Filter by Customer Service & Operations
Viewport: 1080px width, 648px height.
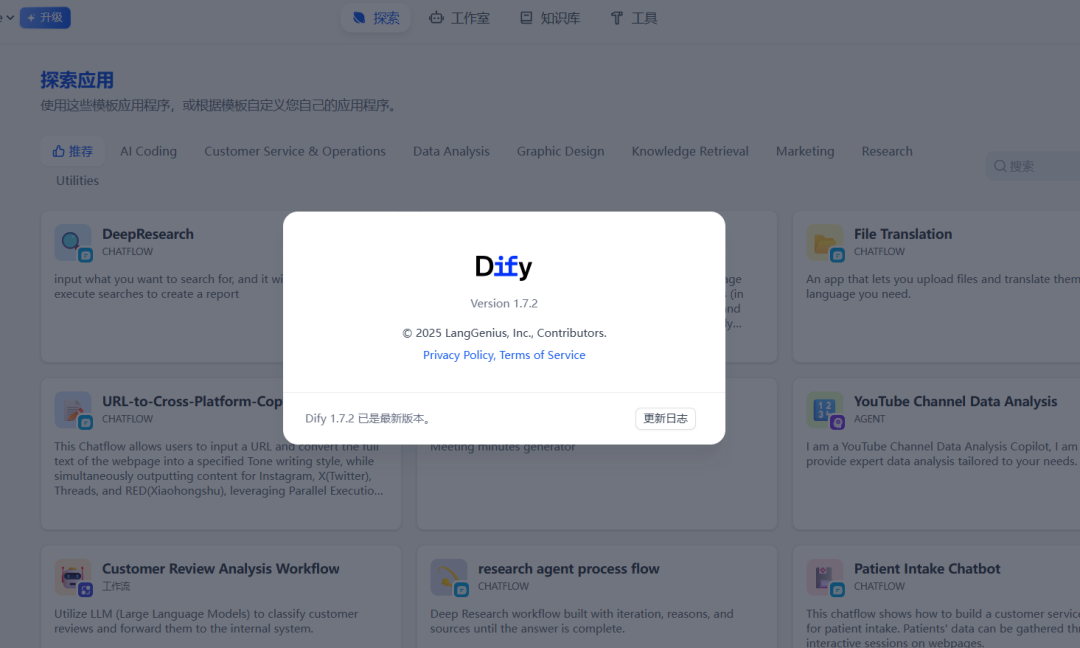(x=295, y=151)
